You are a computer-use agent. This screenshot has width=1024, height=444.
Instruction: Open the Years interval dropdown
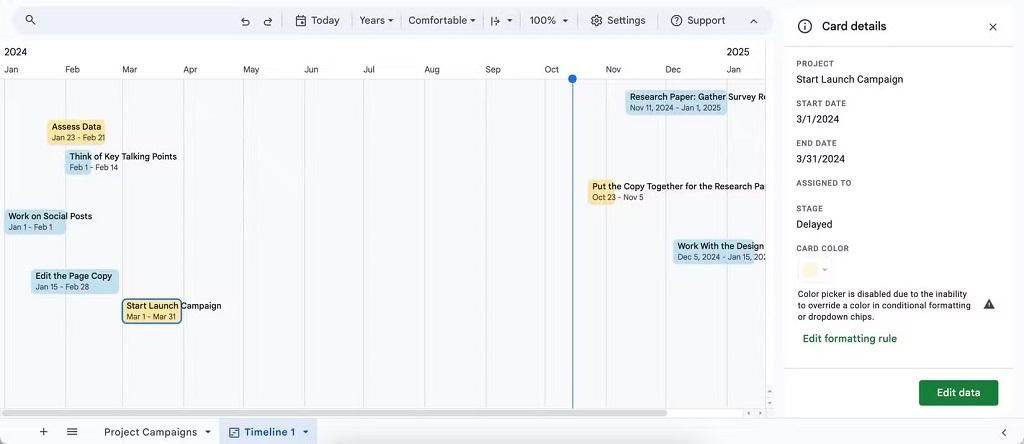(376, 20)
